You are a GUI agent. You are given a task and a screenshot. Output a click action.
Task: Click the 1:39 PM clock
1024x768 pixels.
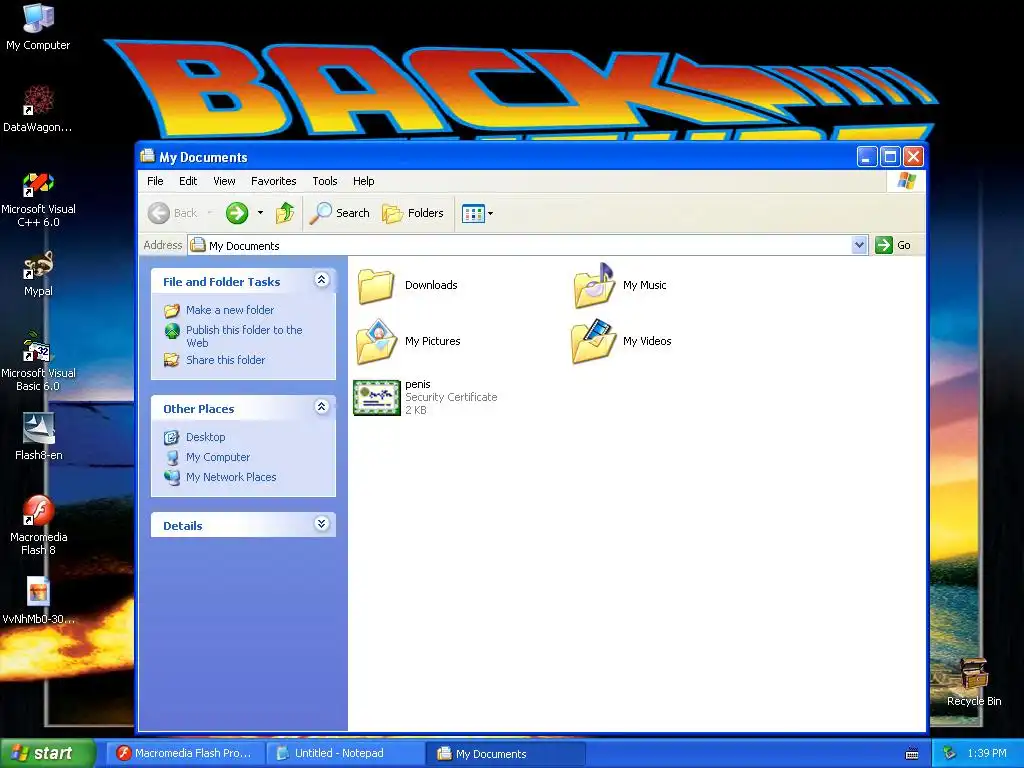[x=987, y=753]
